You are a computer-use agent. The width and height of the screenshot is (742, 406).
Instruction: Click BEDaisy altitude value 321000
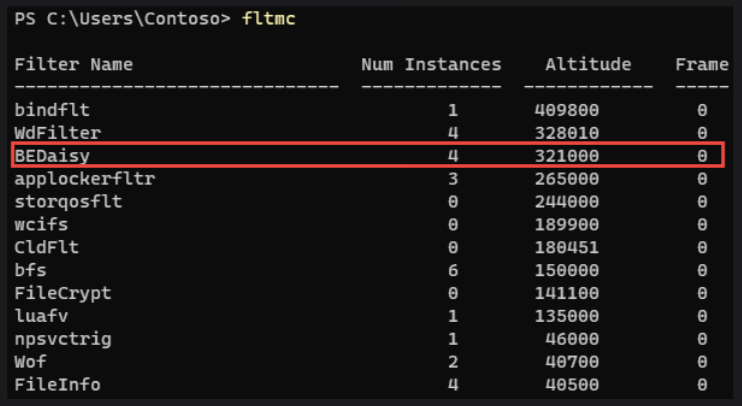567,156
